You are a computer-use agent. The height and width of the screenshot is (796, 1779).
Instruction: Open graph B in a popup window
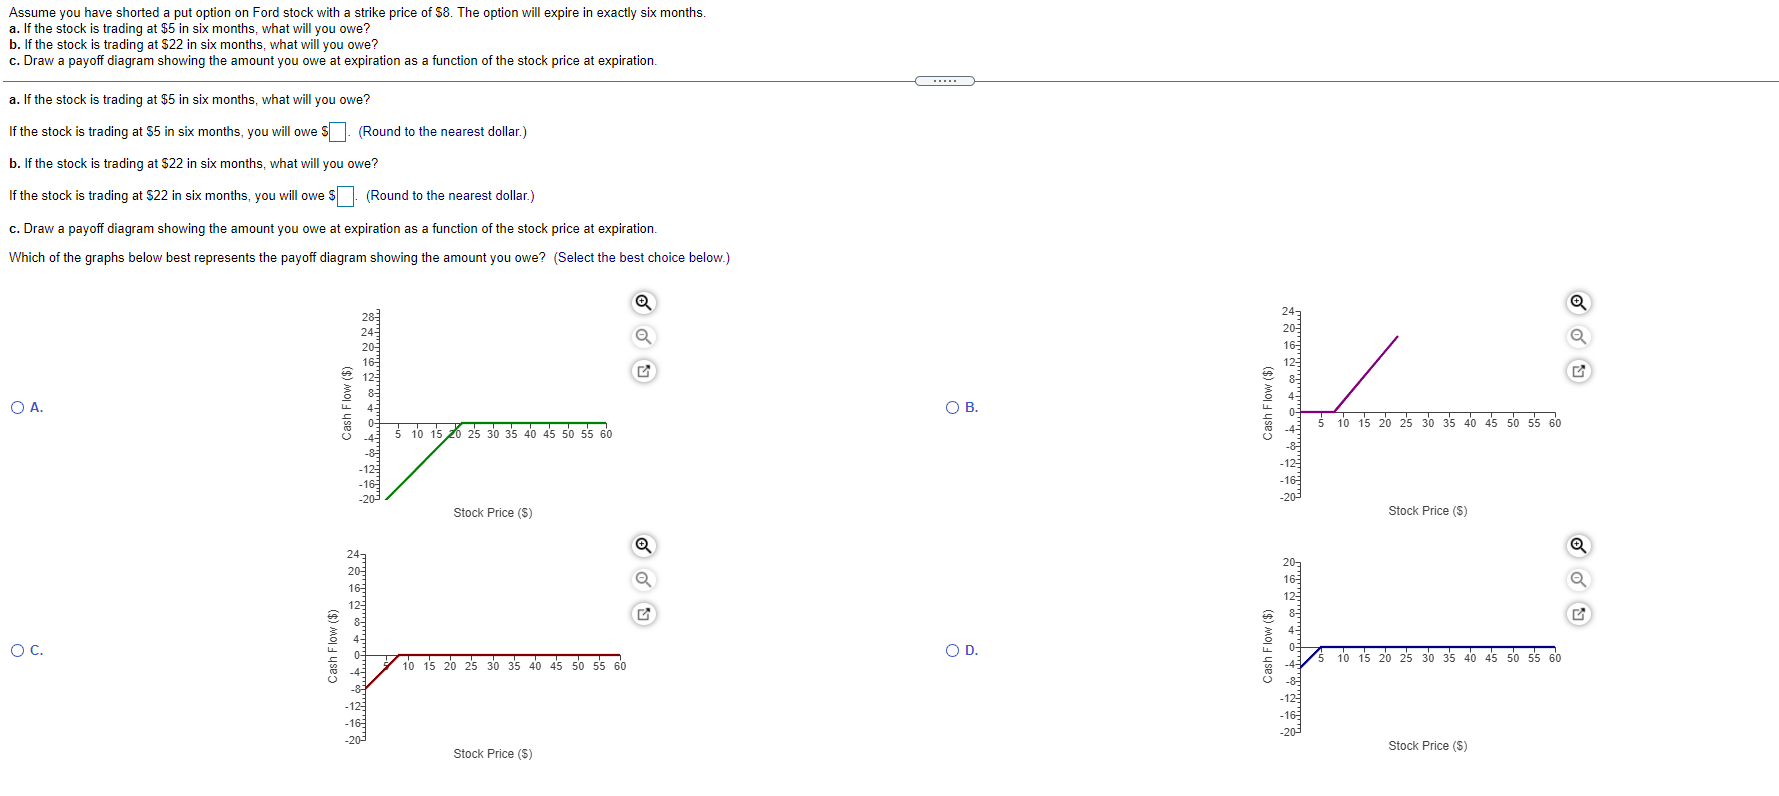[x=1578, y=371]
